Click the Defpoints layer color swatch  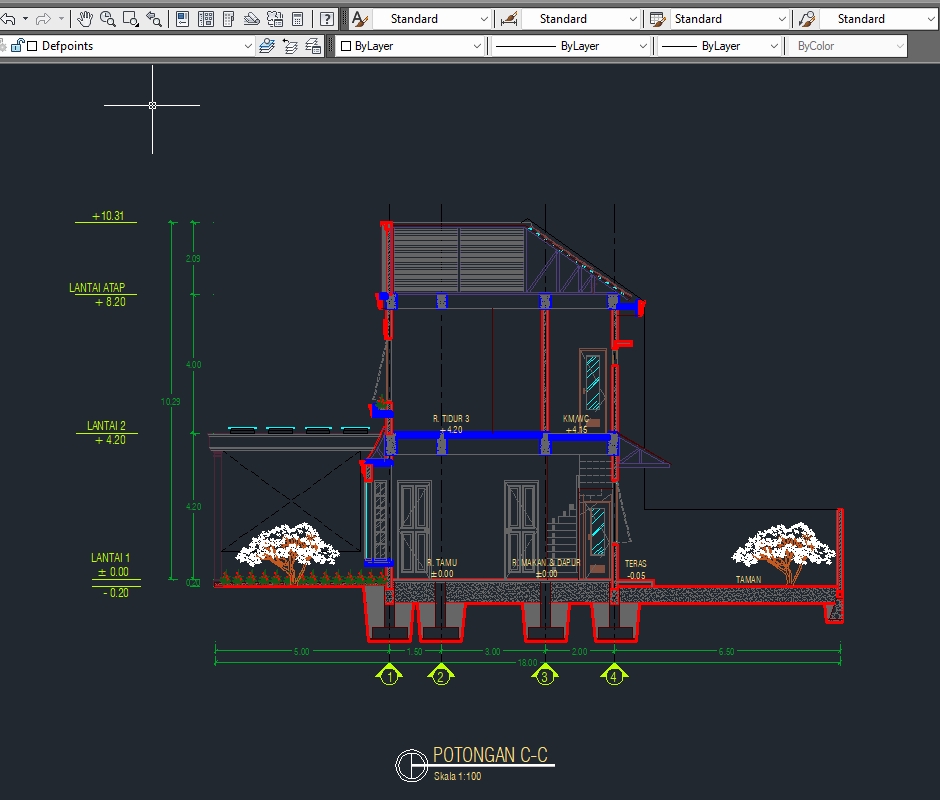32,46
